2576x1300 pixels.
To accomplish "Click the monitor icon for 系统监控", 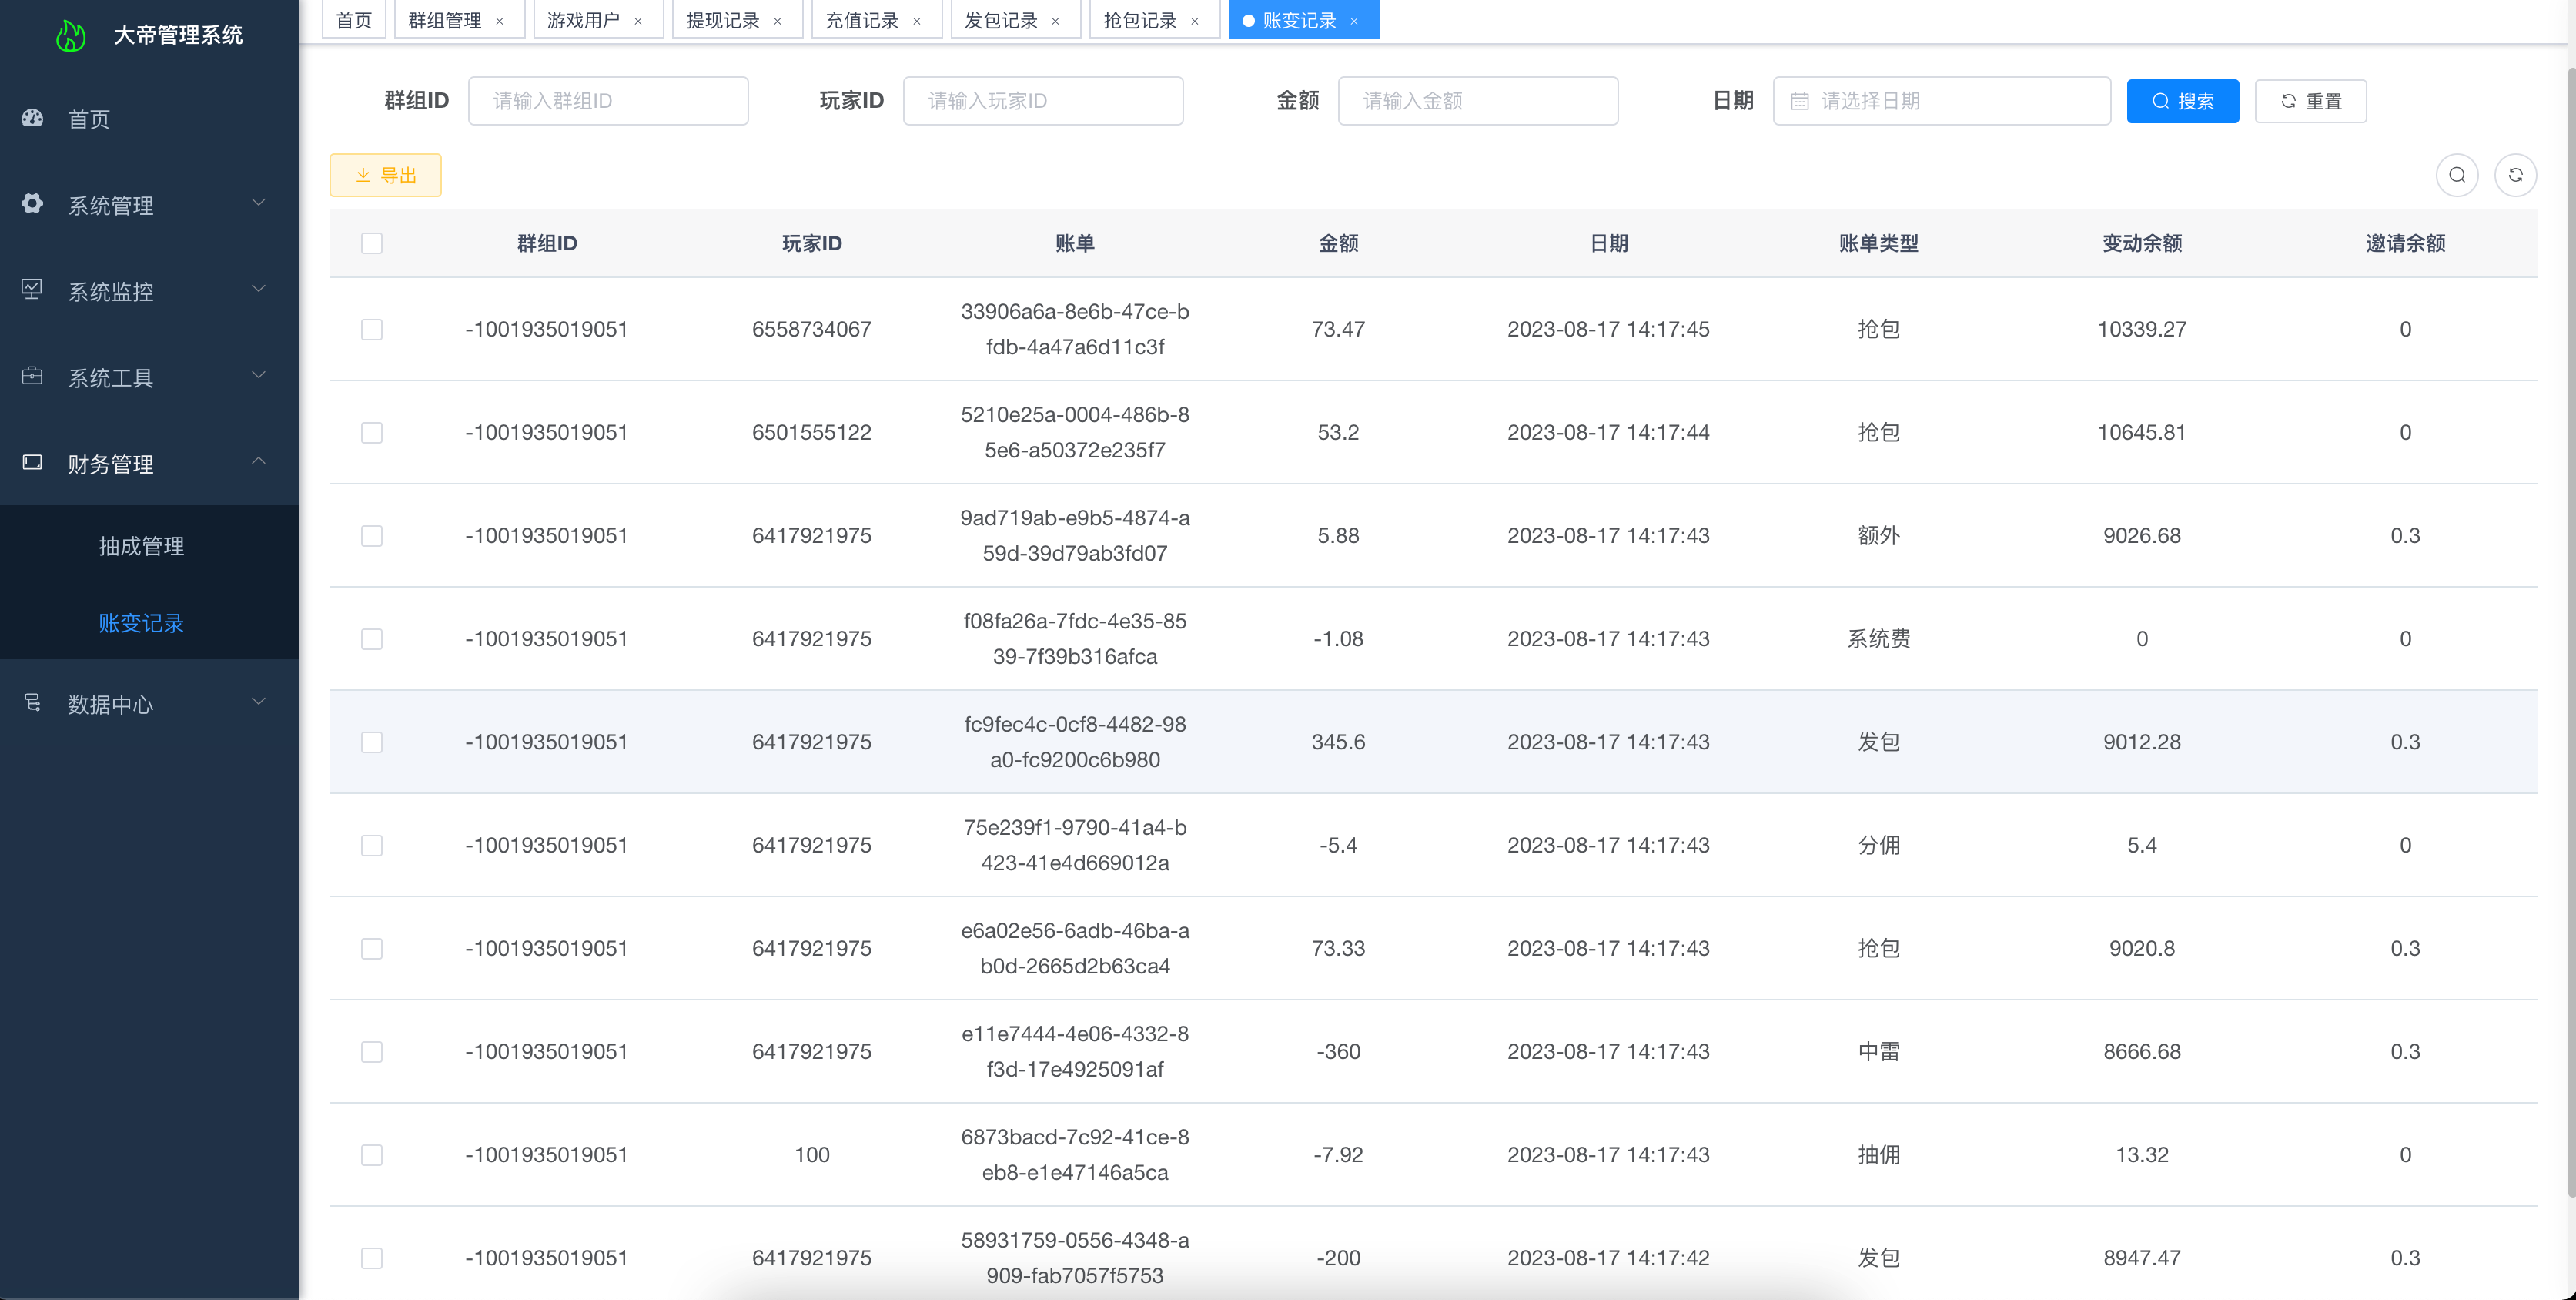I will (x=32, y=290).
